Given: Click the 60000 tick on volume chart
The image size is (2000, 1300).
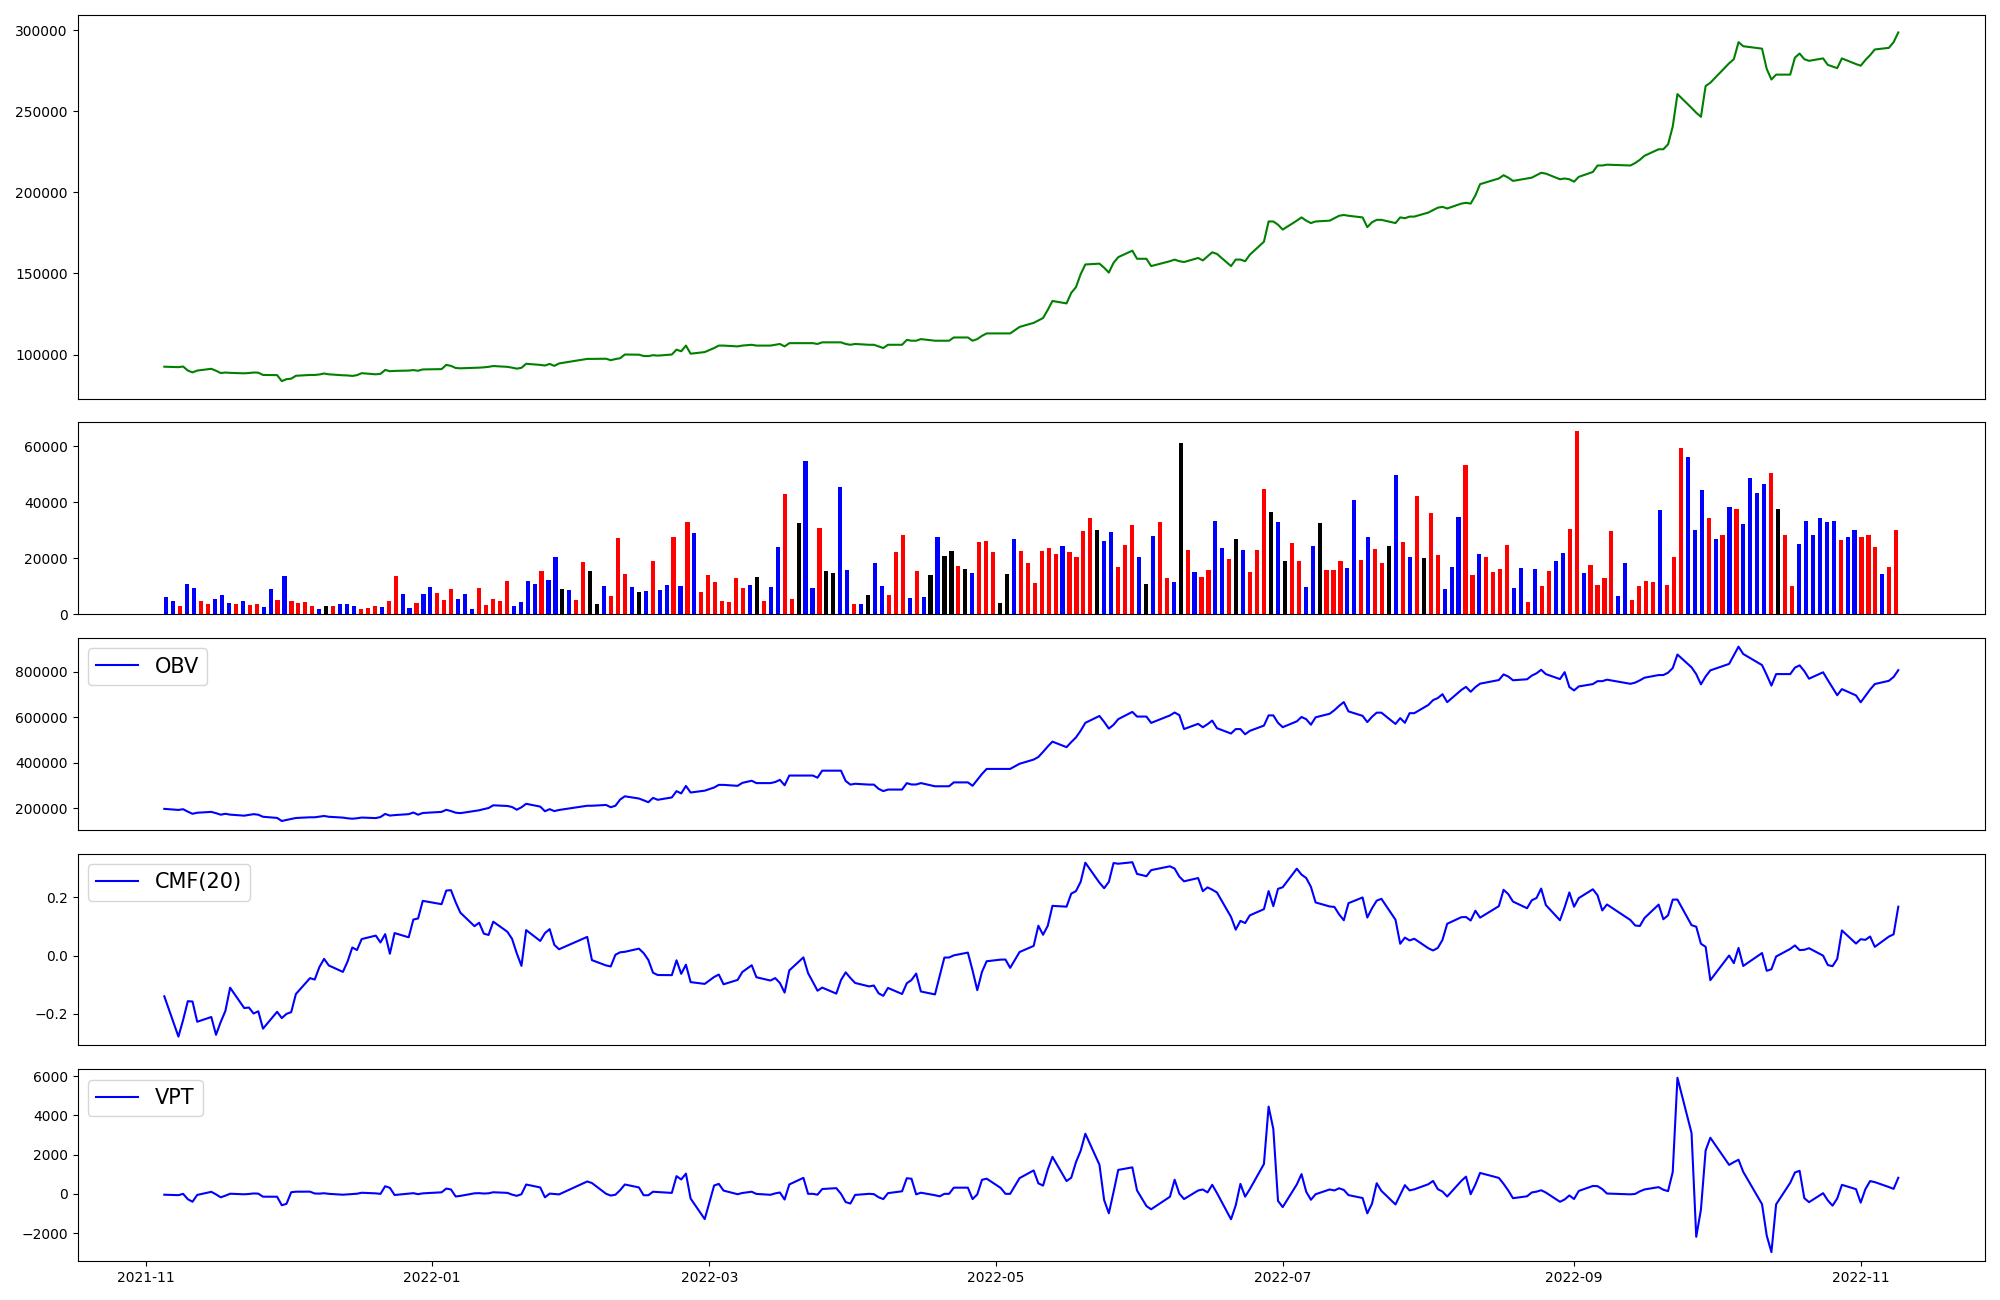Looking at the screenshot, I should tap(45, 447).
